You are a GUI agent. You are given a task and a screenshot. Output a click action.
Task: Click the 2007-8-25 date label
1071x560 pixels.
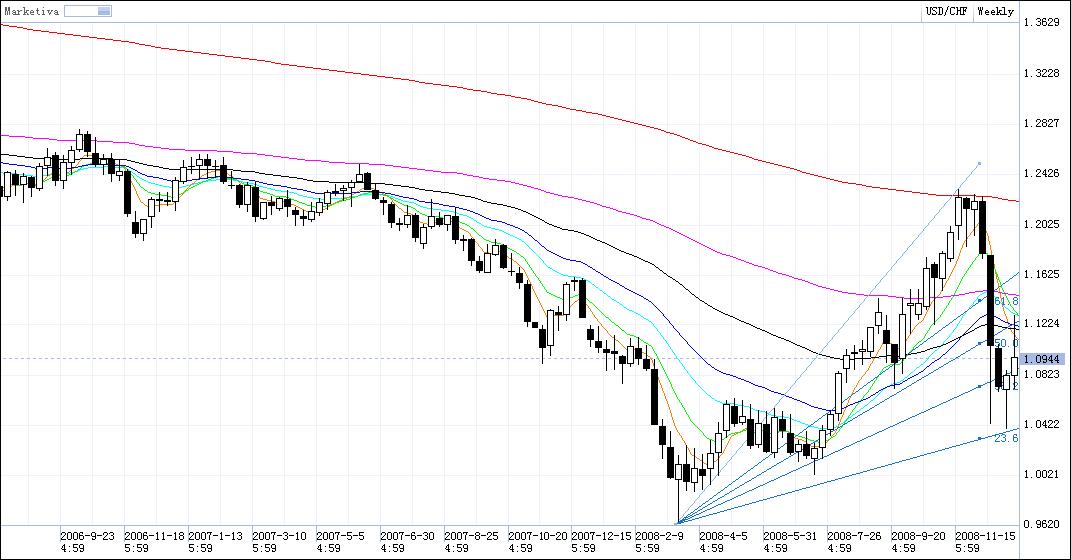(471, 536)
